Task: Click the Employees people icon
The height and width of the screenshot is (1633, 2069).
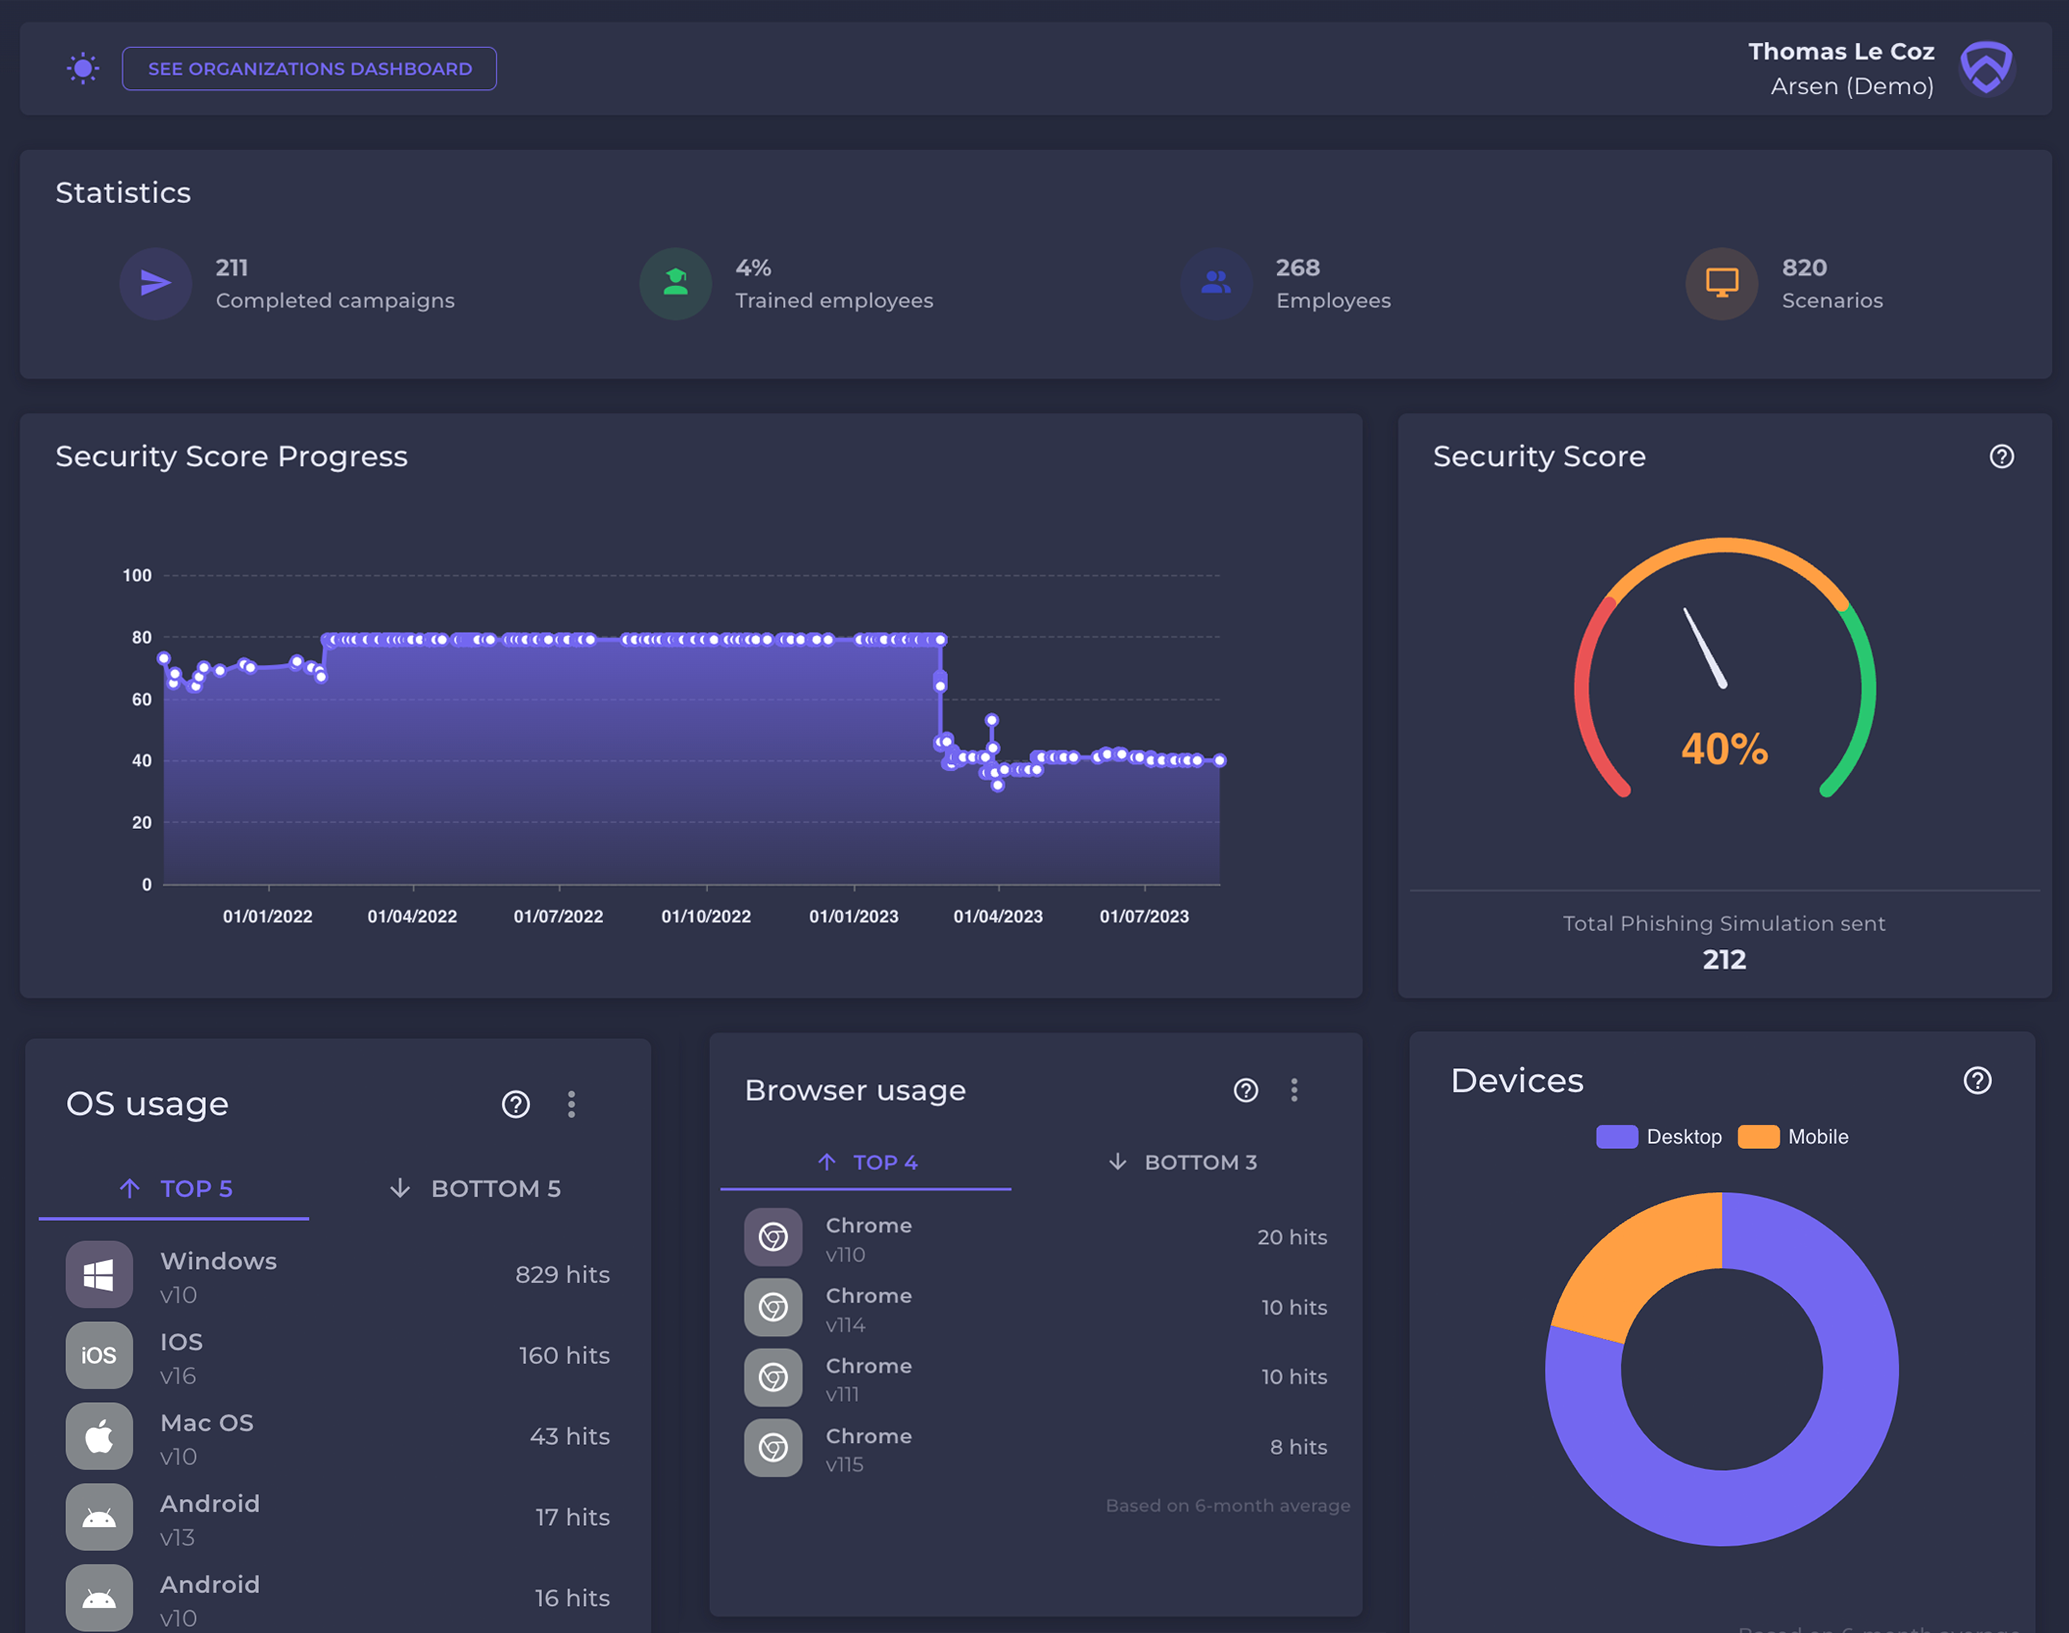Action: (x=1215, y=284)
